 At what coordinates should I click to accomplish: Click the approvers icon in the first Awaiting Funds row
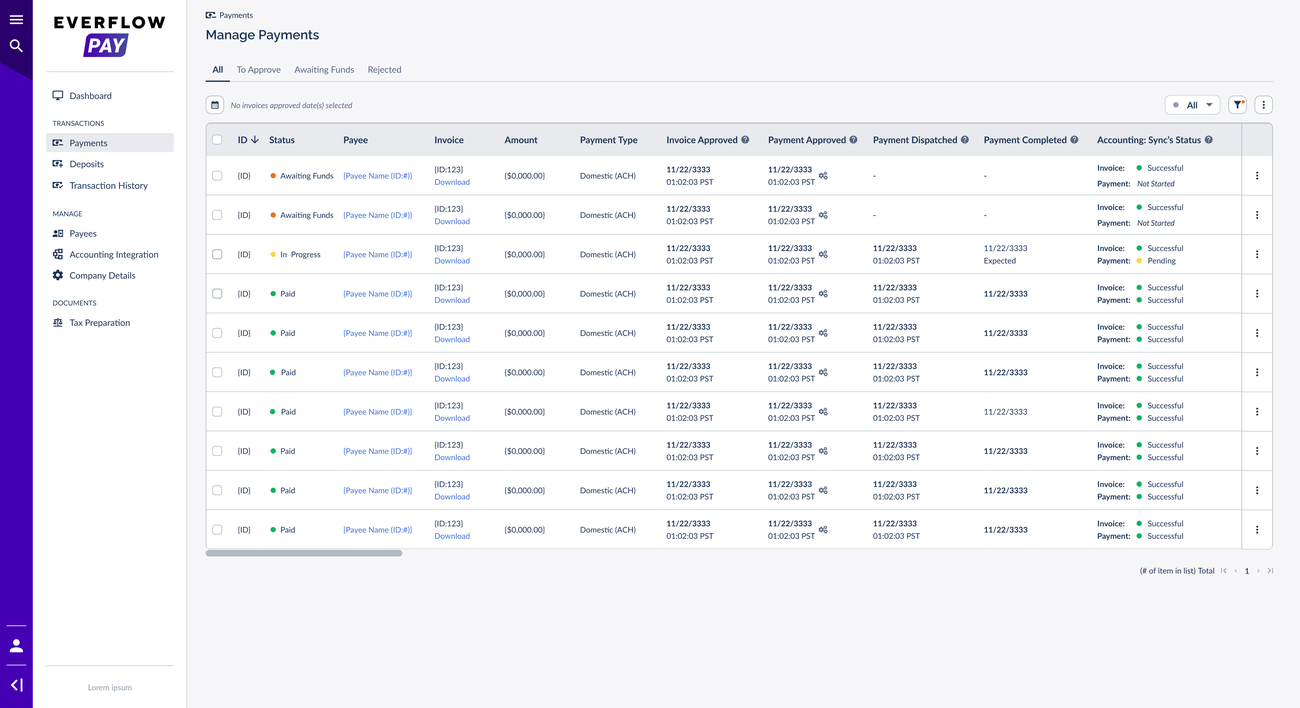click(x=823, y=176)
